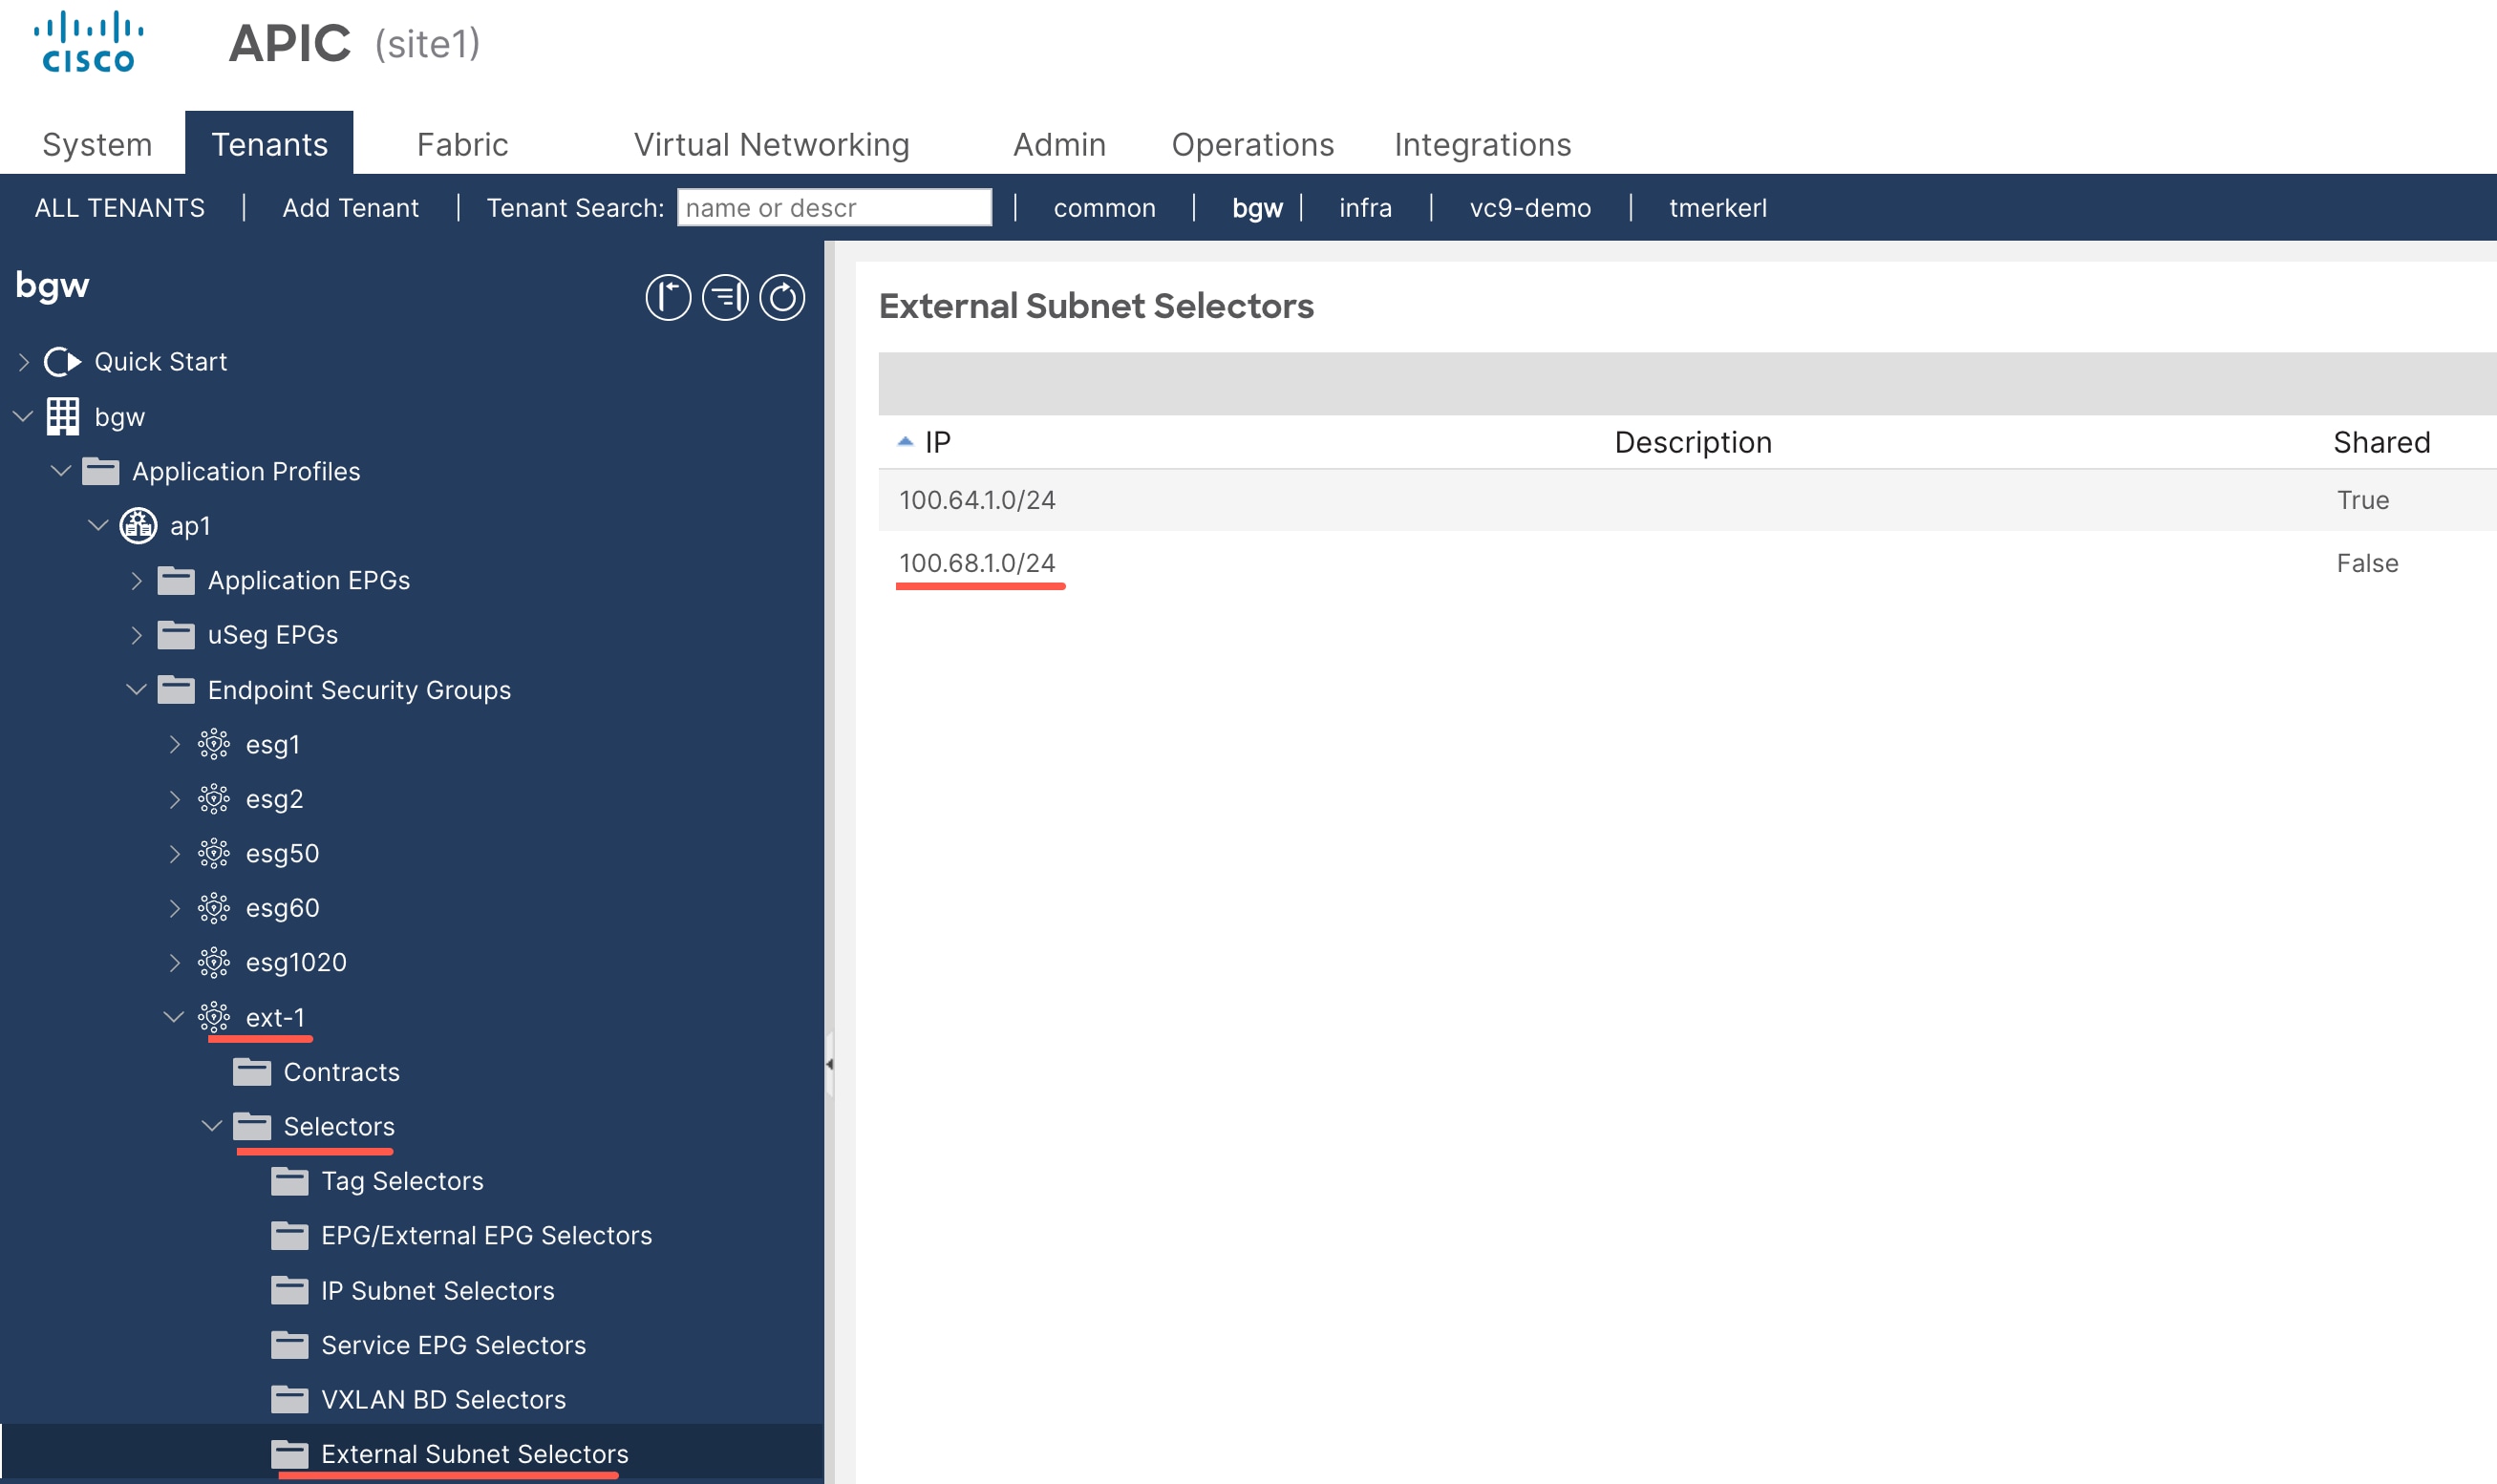
Task: Expand the esg50 node
Action: tap(175, 853)
